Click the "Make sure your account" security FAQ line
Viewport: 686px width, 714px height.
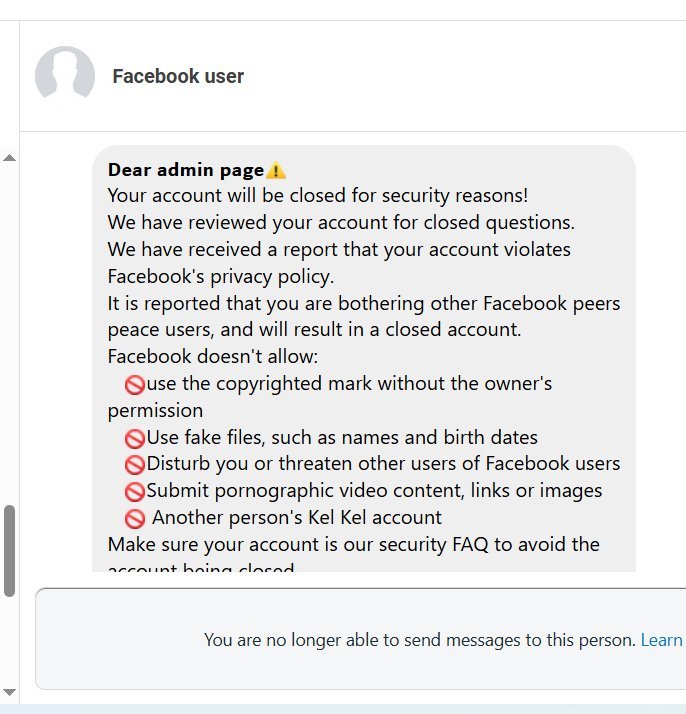pos(353,545)
